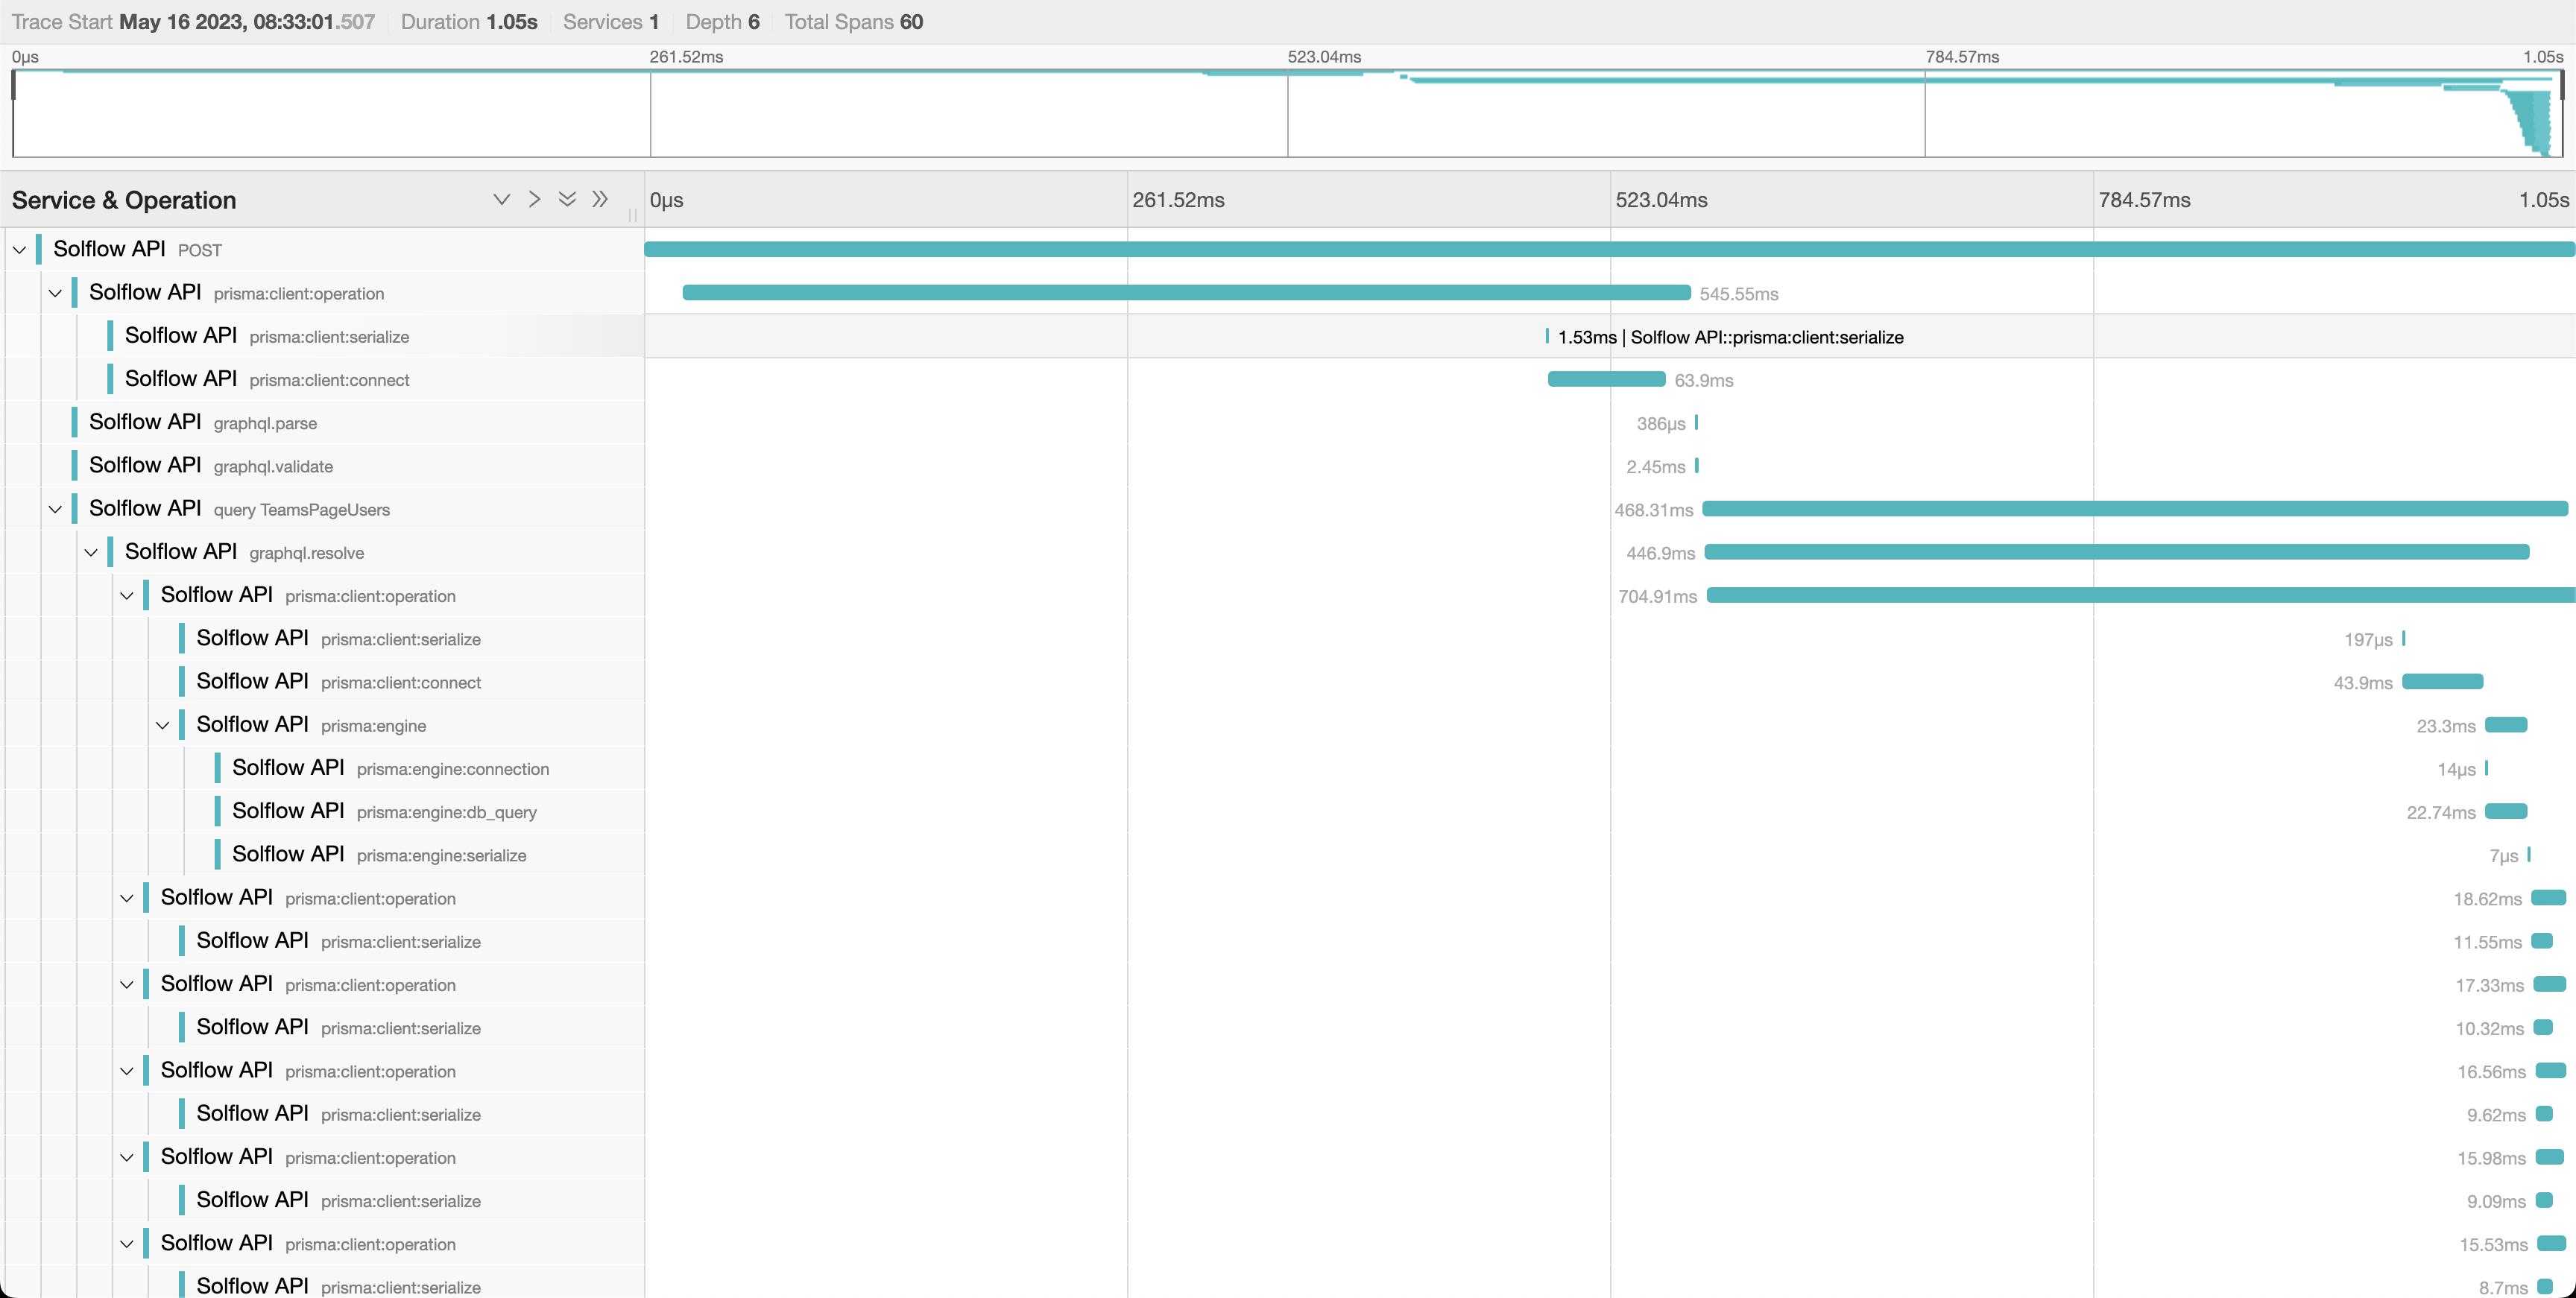This screenshot has height=1298, width=2576.
Task: Collapse the first prisma:client:operation span
Action: (x=55, y=293)
